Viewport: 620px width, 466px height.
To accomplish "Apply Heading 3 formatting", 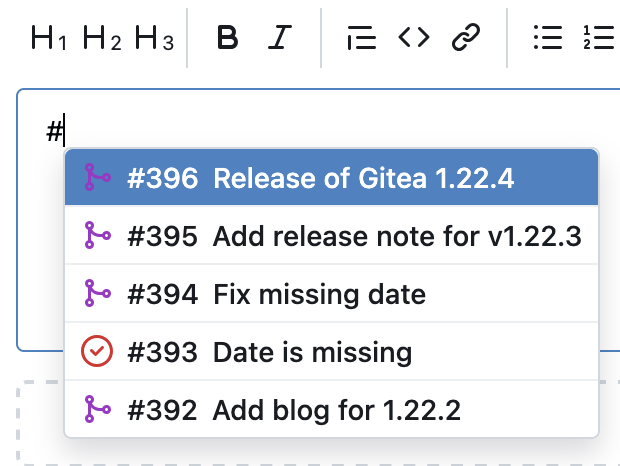I will point(154,38).
